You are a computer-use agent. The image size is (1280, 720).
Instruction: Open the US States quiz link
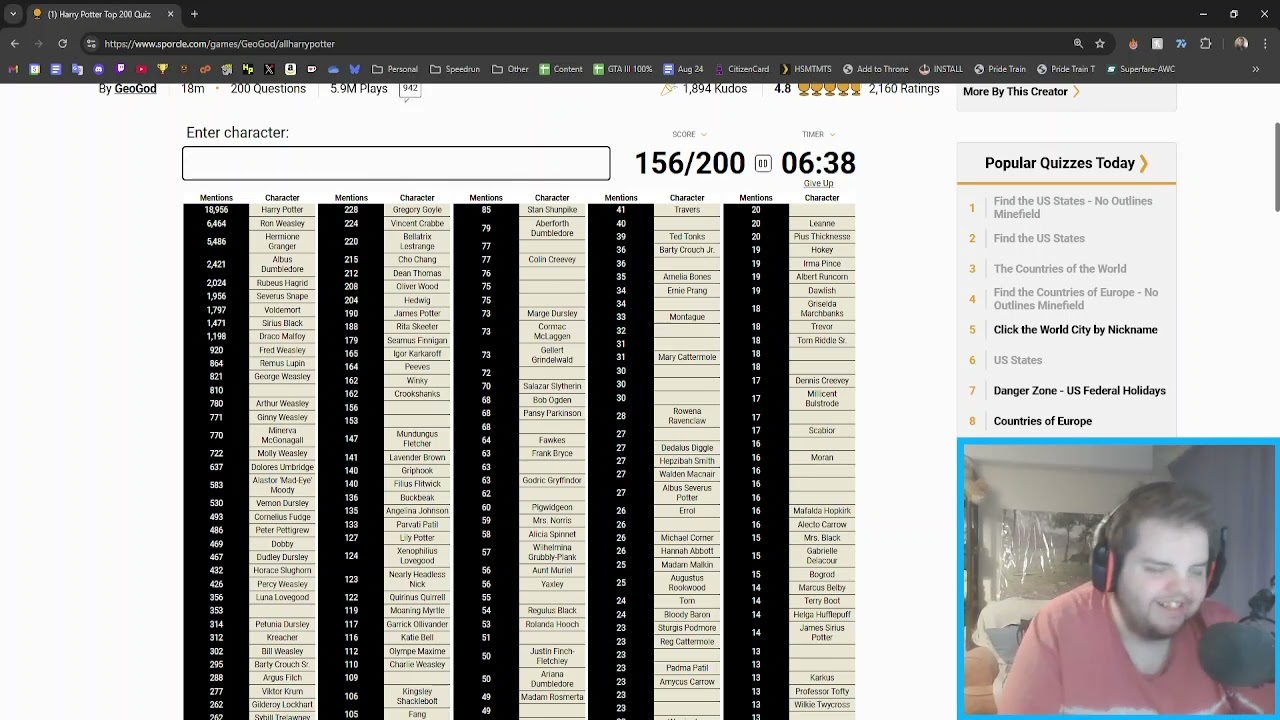1017,360
